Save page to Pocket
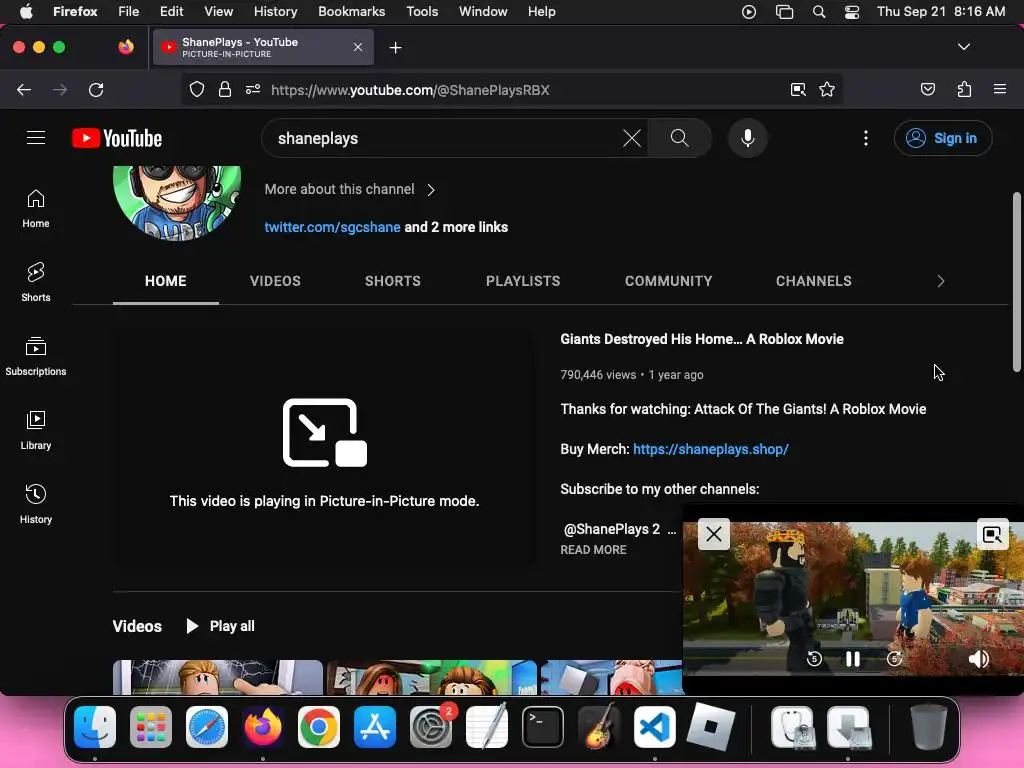 (x=928, y=89)
